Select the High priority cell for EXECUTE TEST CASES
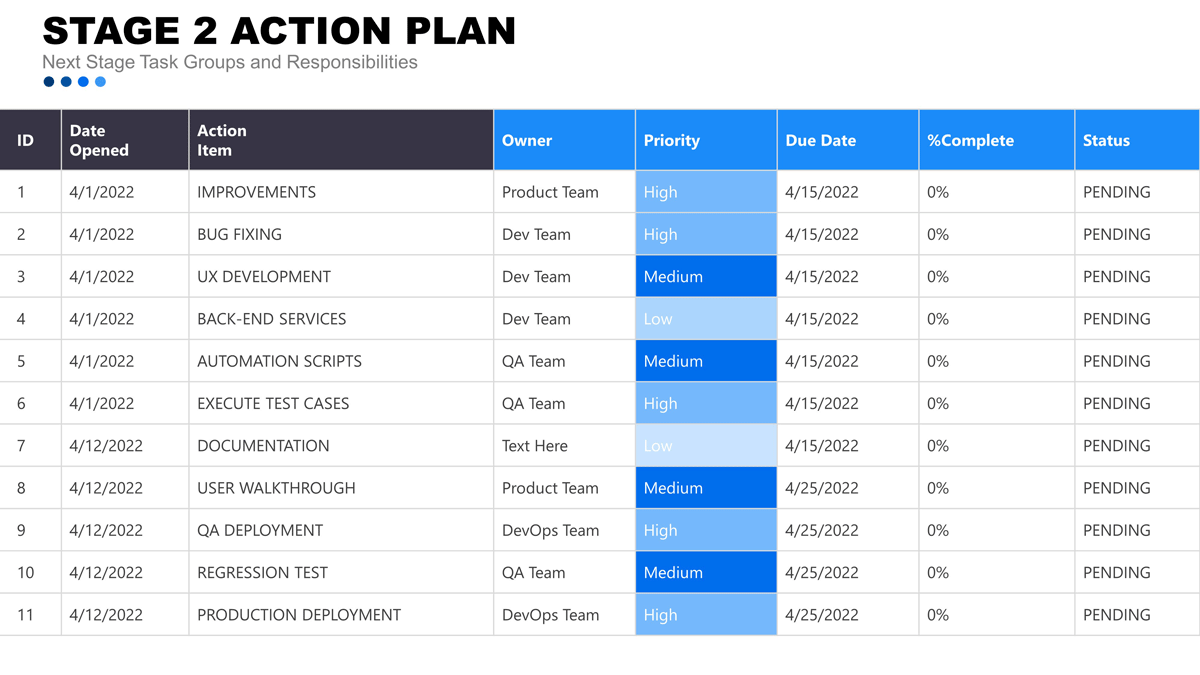 [707, 403]
